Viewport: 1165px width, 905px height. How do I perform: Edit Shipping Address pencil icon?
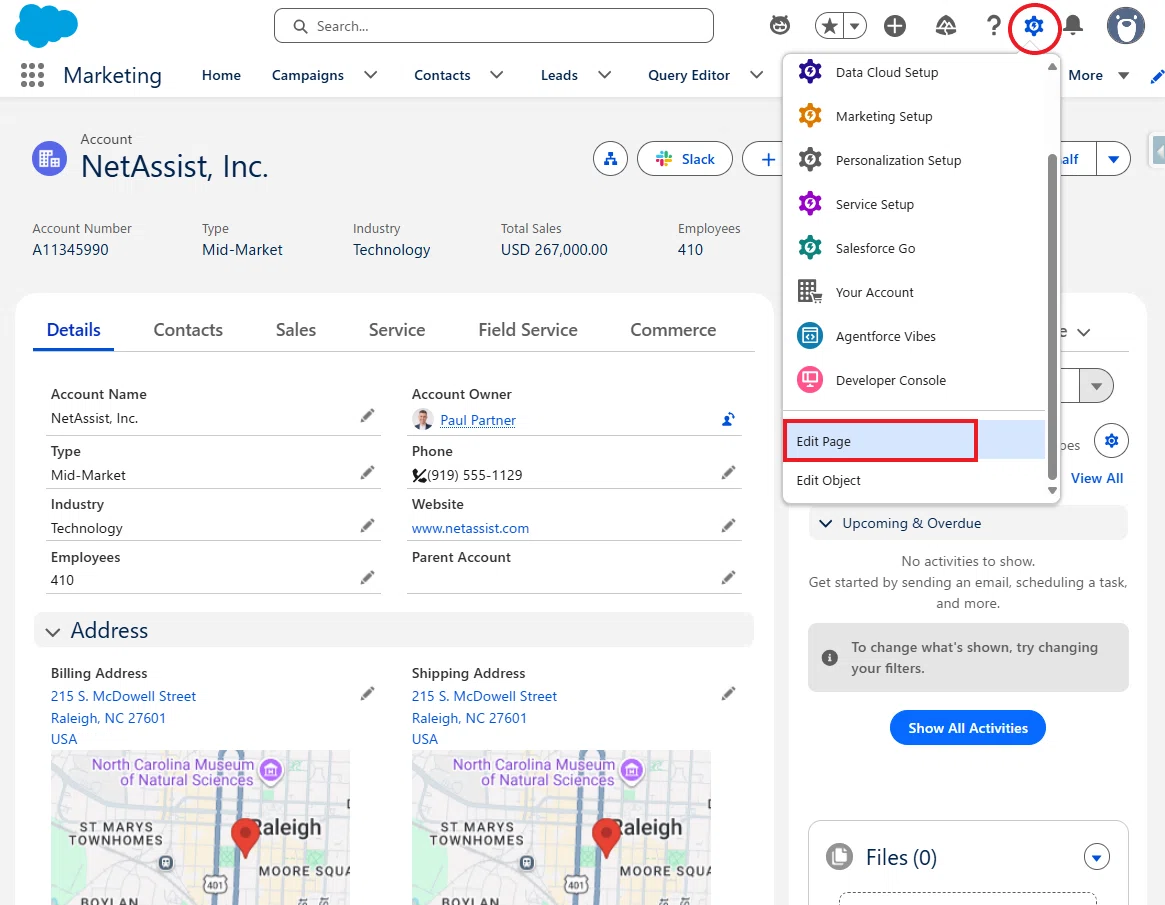pyautogui.click(x=728, y=694)
